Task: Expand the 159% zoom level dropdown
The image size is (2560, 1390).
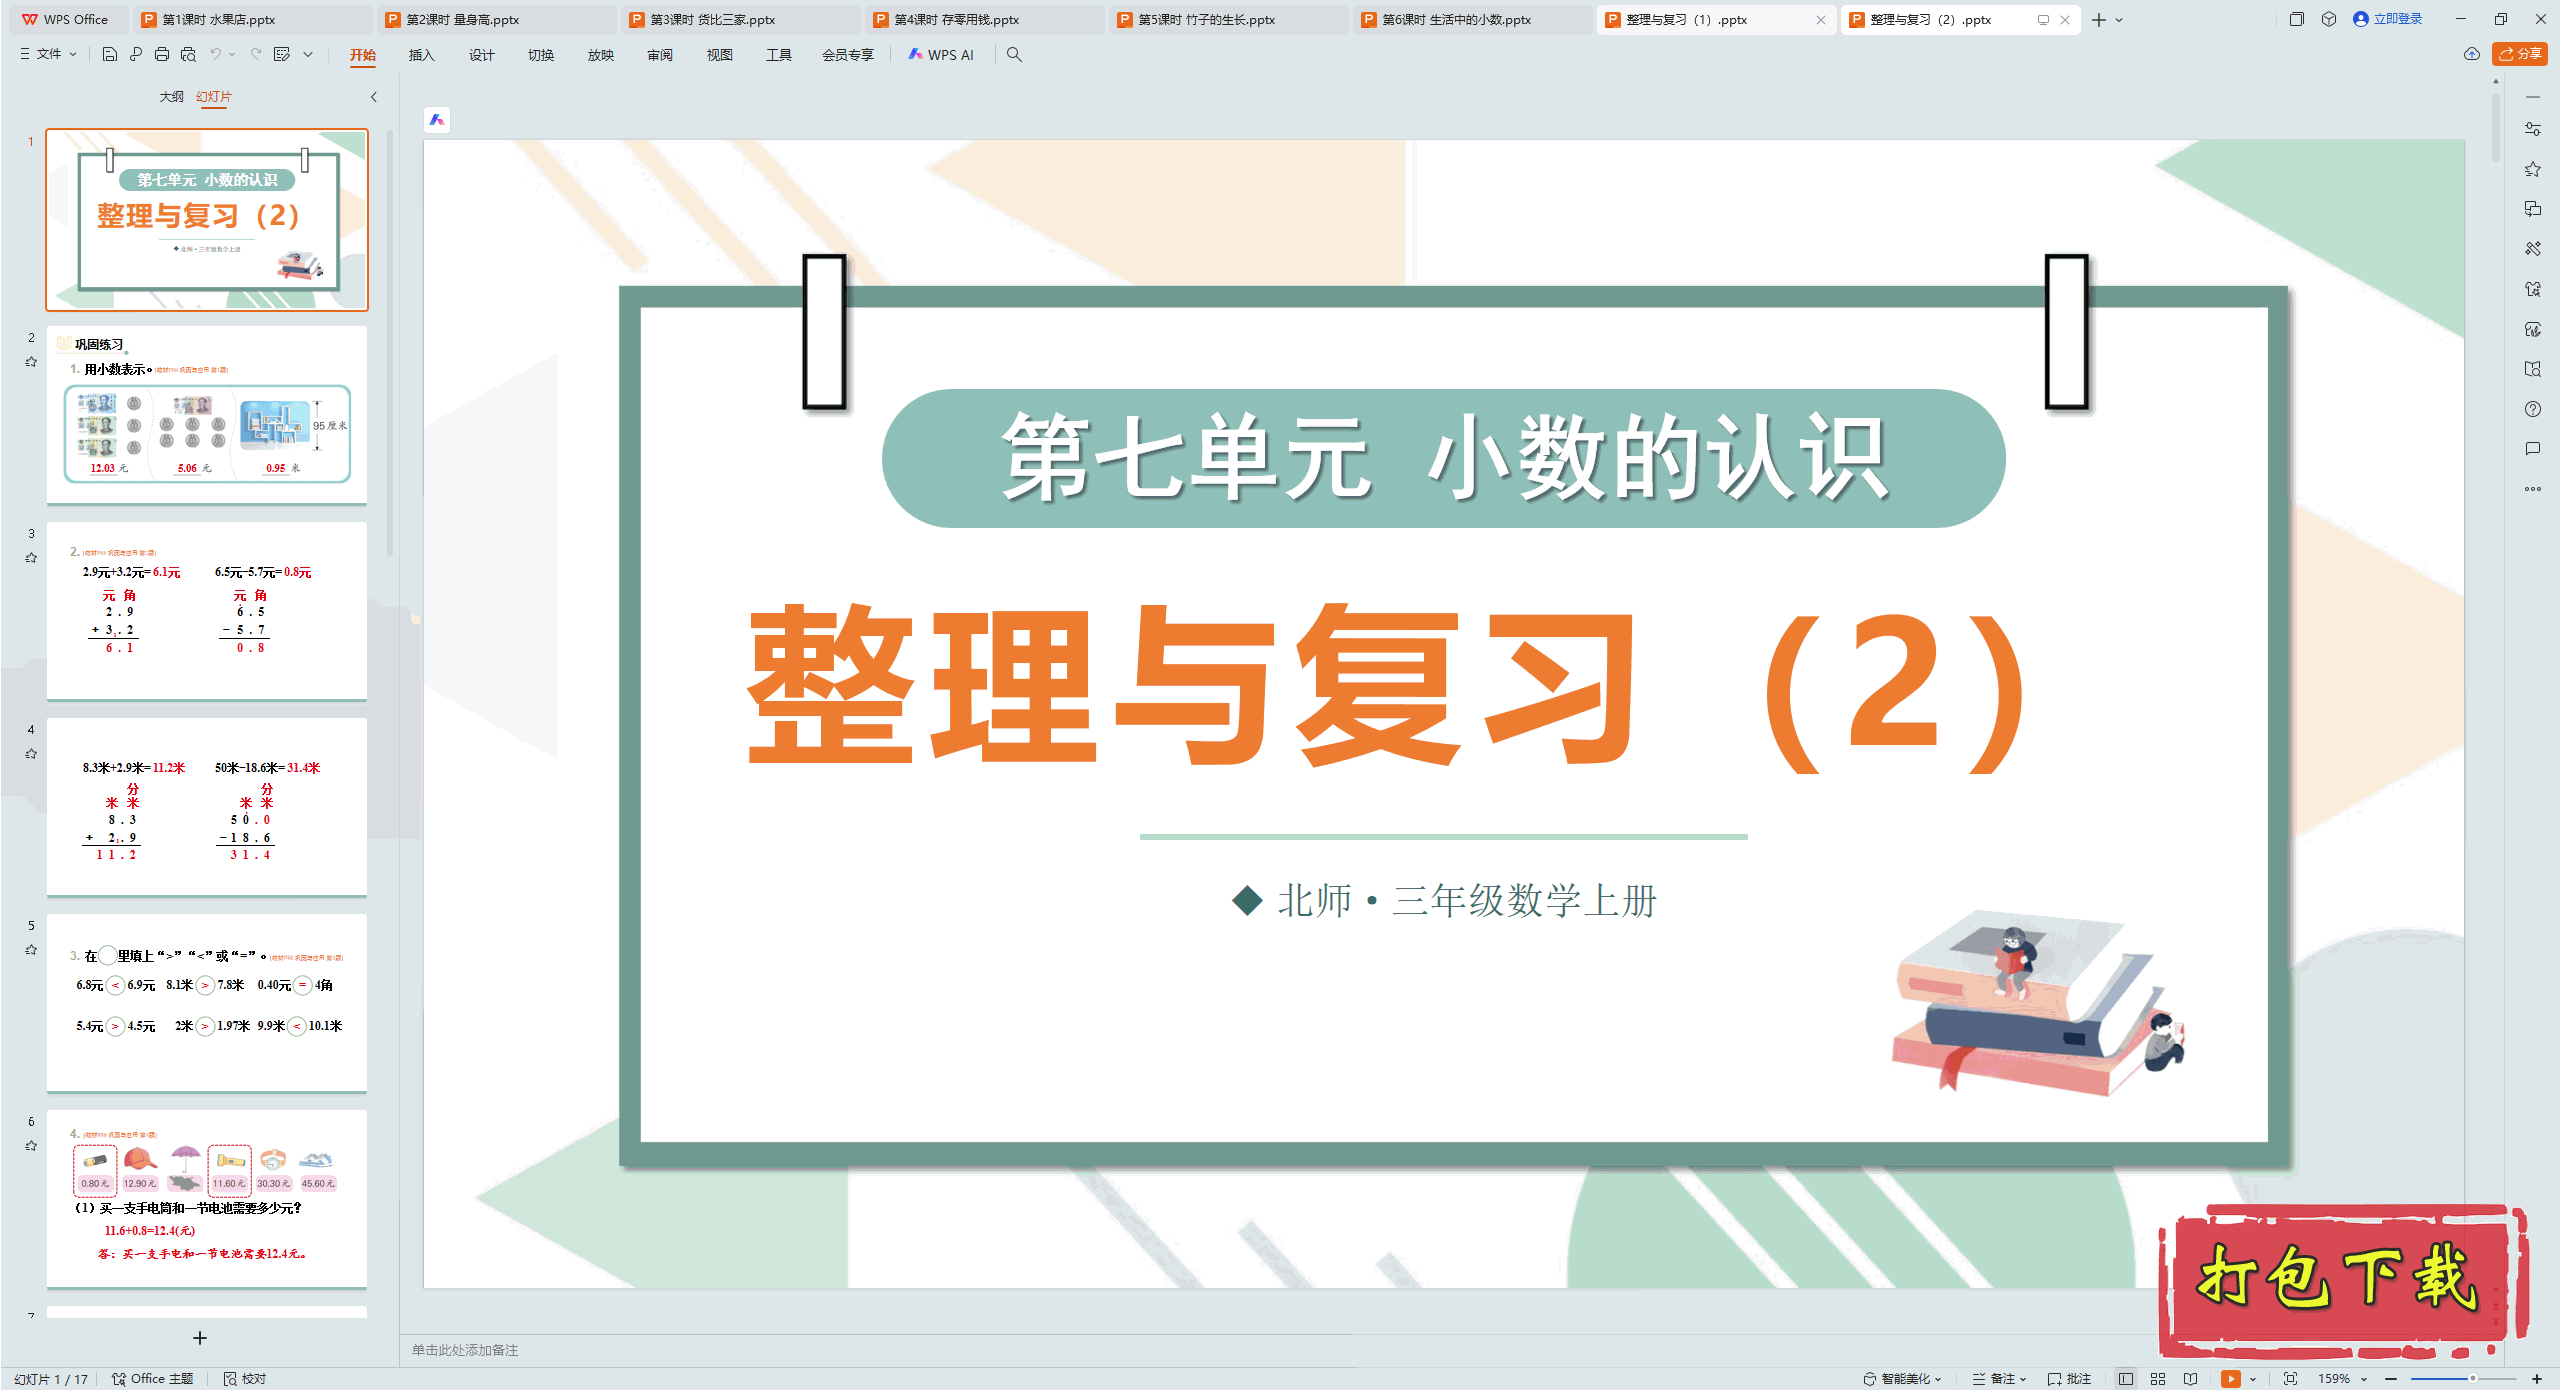Action: tap(2364, 1378)
